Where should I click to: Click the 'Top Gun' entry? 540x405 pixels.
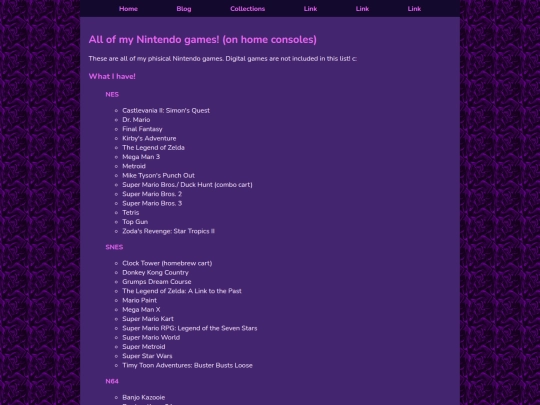tap(135, 222)
